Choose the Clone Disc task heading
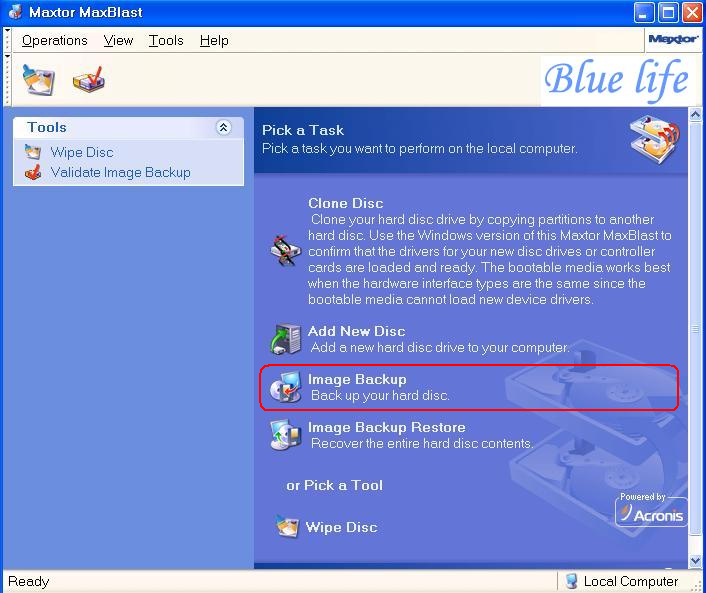 tap(346, 203)
